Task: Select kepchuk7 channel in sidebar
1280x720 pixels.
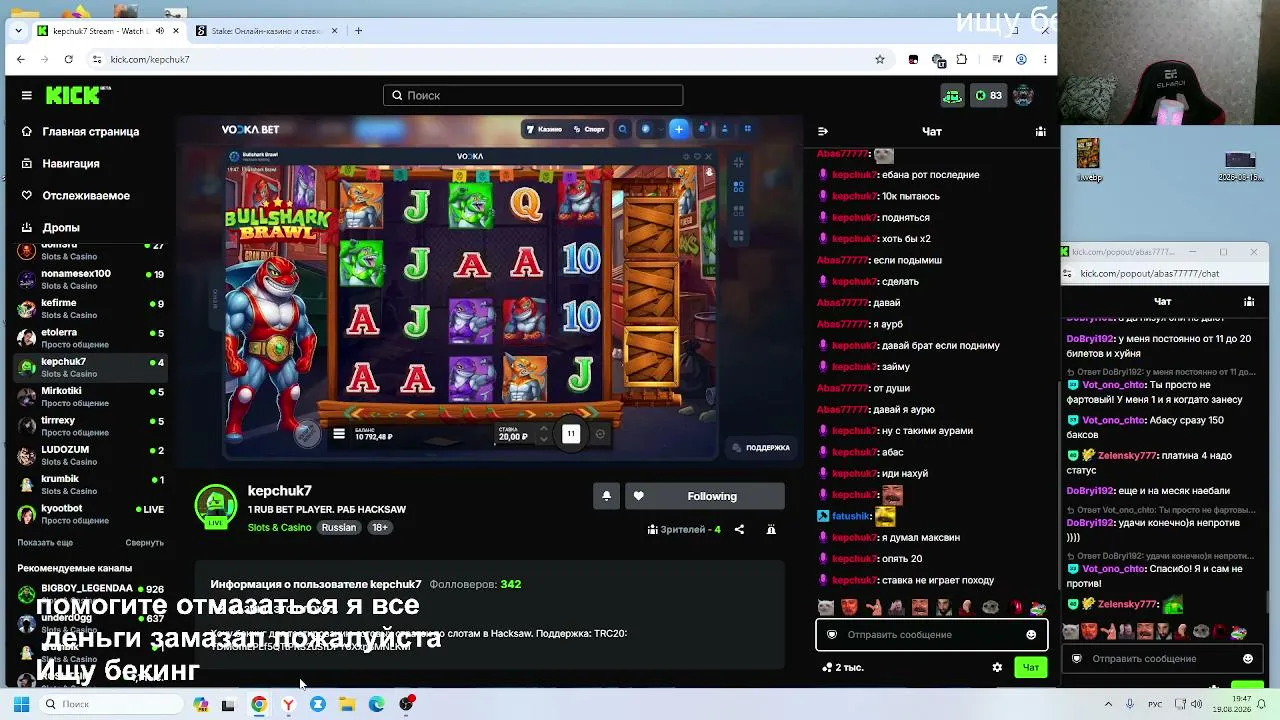Action: [x=90, y=367]
